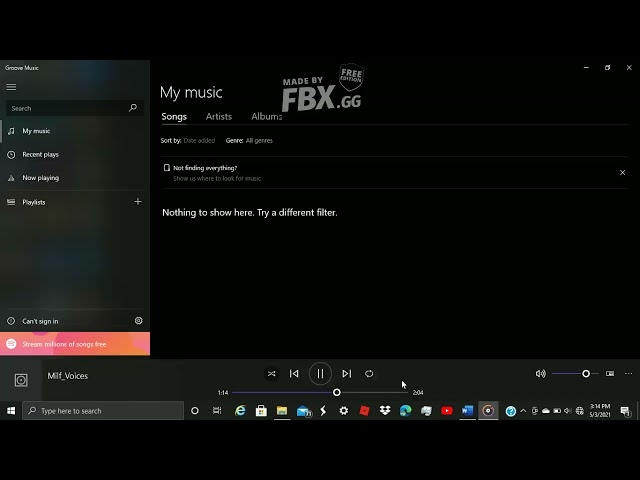Go to Now playing
Image resolution: width=640 pixels, height=480 pixels.
(x=75, y=178)
